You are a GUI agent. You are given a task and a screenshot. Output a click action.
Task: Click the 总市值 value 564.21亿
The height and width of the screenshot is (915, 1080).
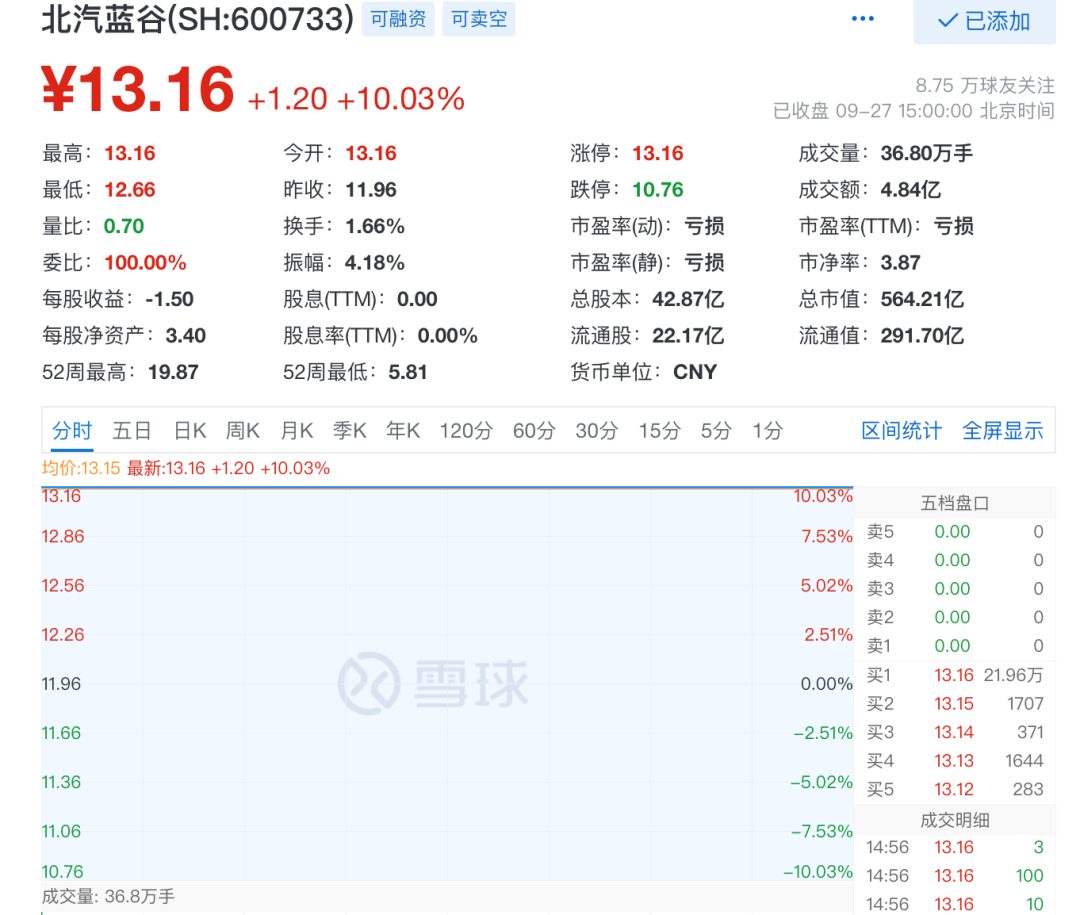[922, 299]
